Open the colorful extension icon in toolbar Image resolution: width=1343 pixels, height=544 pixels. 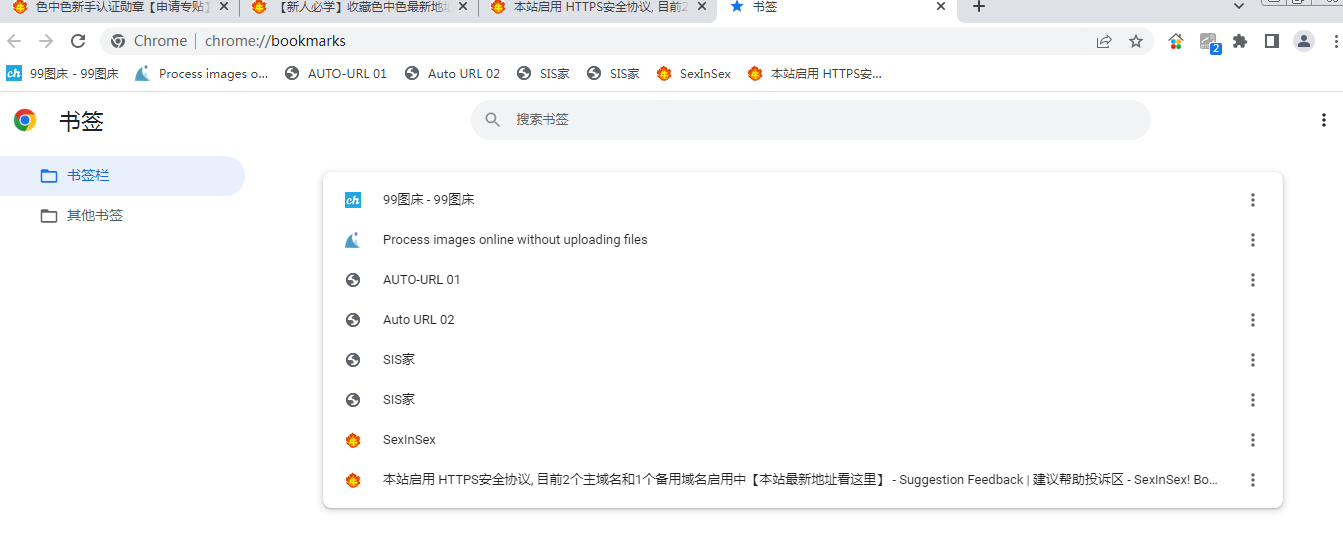[x=1176, y=41]
